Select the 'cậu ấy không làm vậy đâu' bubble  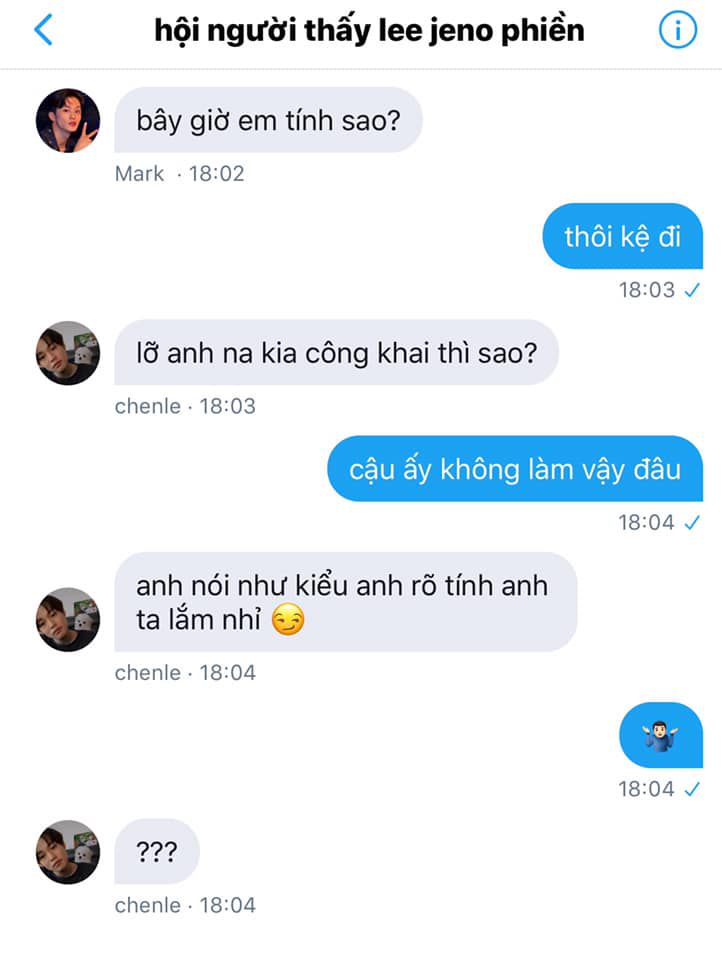click(515, 469)
